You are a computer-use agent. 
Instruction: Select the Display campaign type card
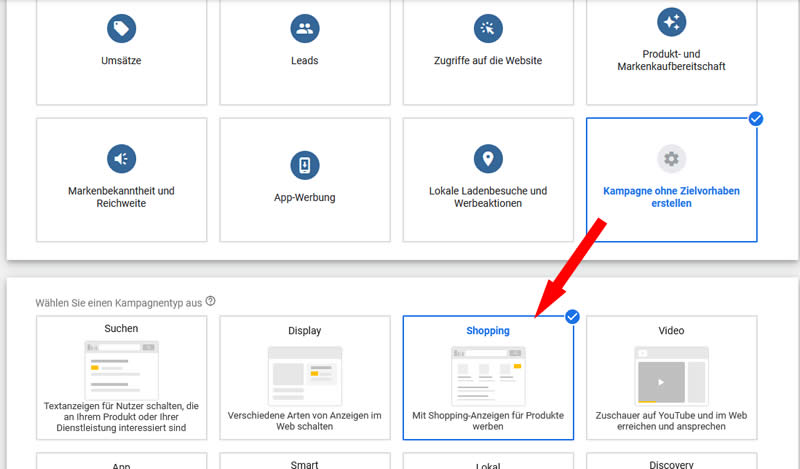[305, 378]
